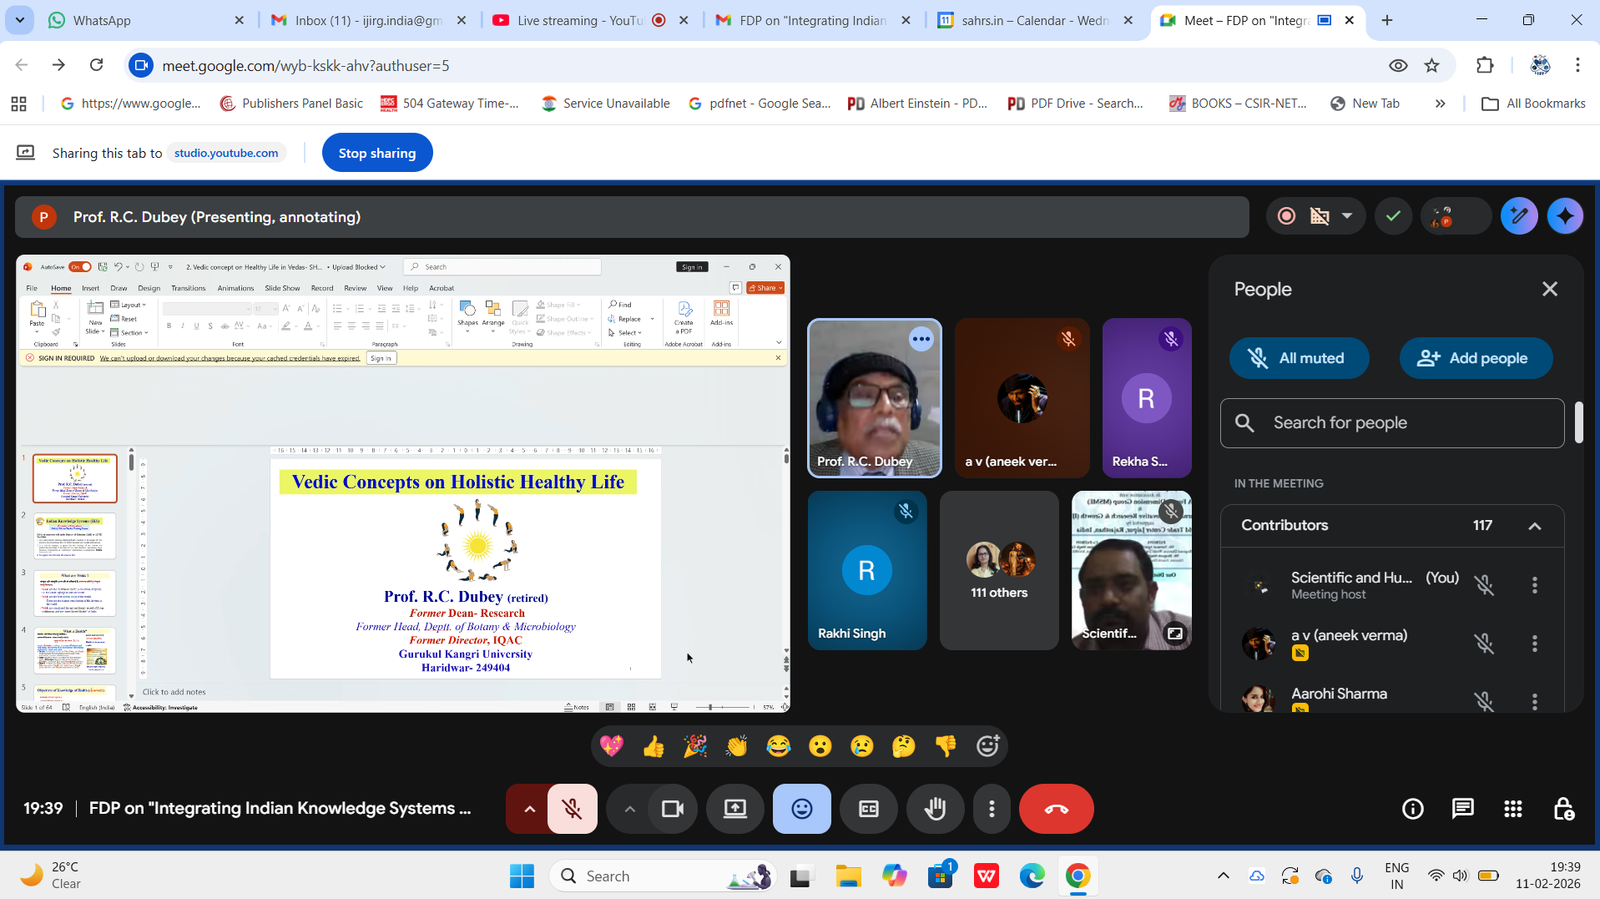Open the activities grid icon
This screenshot has height=899, width=1600.
(1513, 809)
